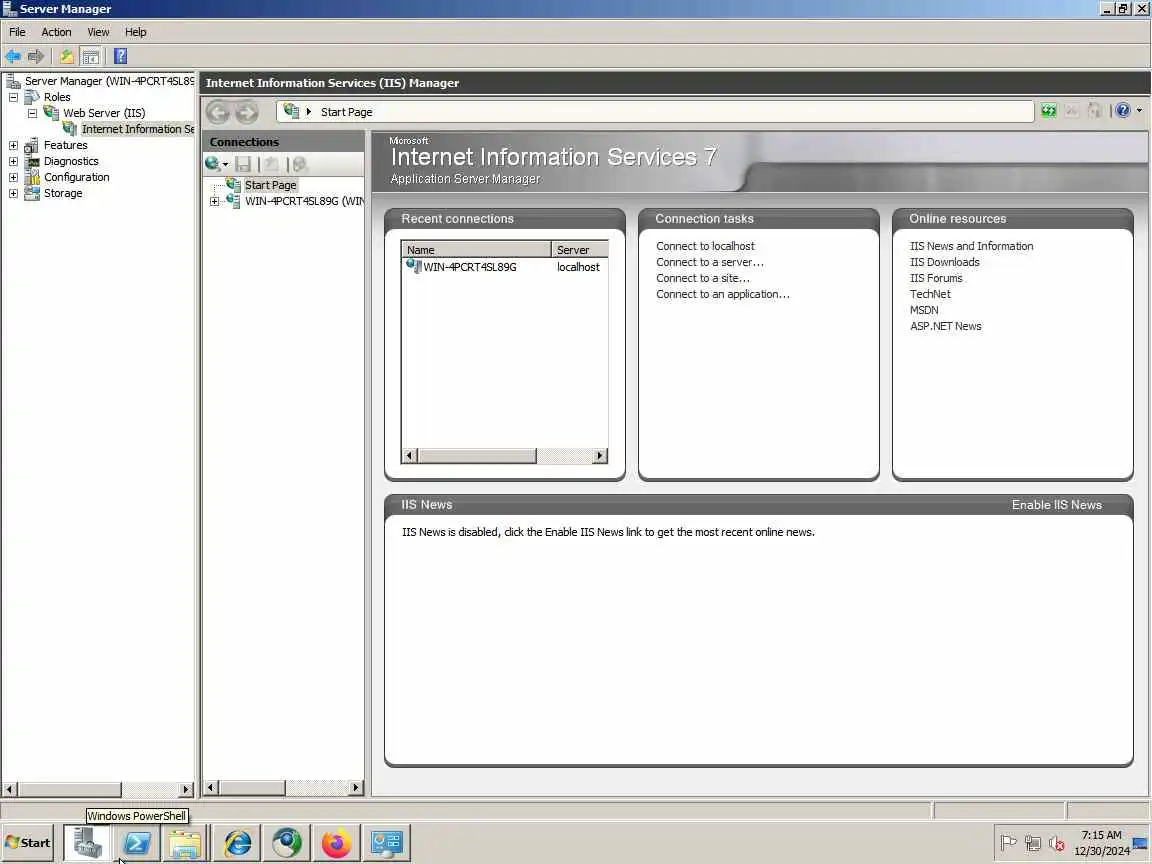The width and height of the screenshot is (1152, 864).
Task: Select Internet Information Services tree item
Action: (x=137, y=129)
